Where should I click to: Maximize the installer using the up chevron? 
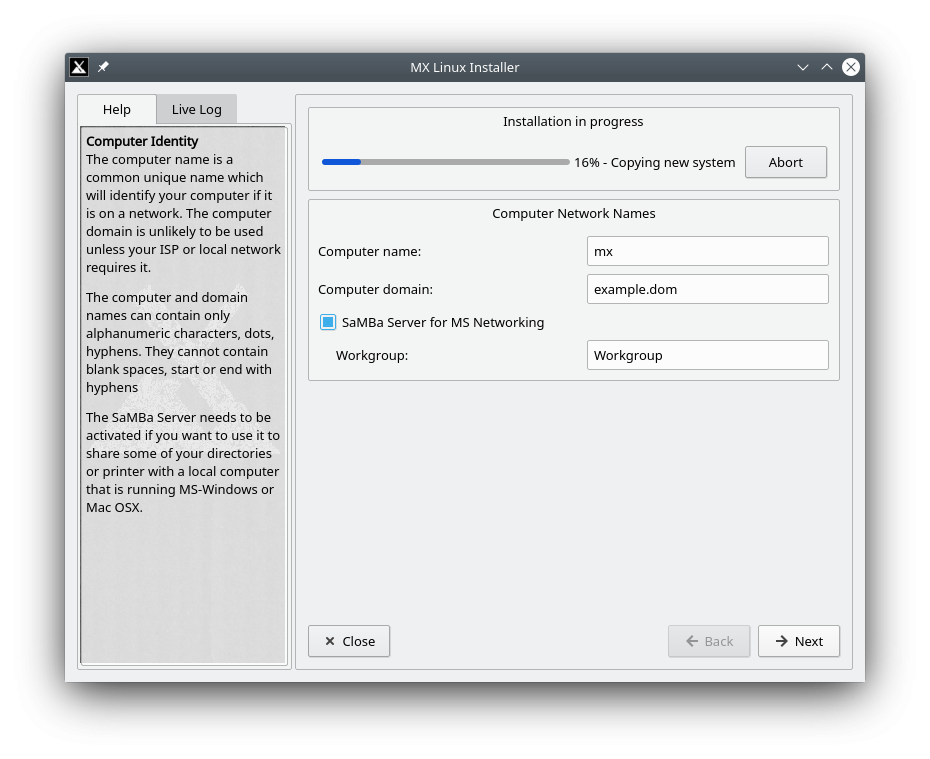pos(827,67)
